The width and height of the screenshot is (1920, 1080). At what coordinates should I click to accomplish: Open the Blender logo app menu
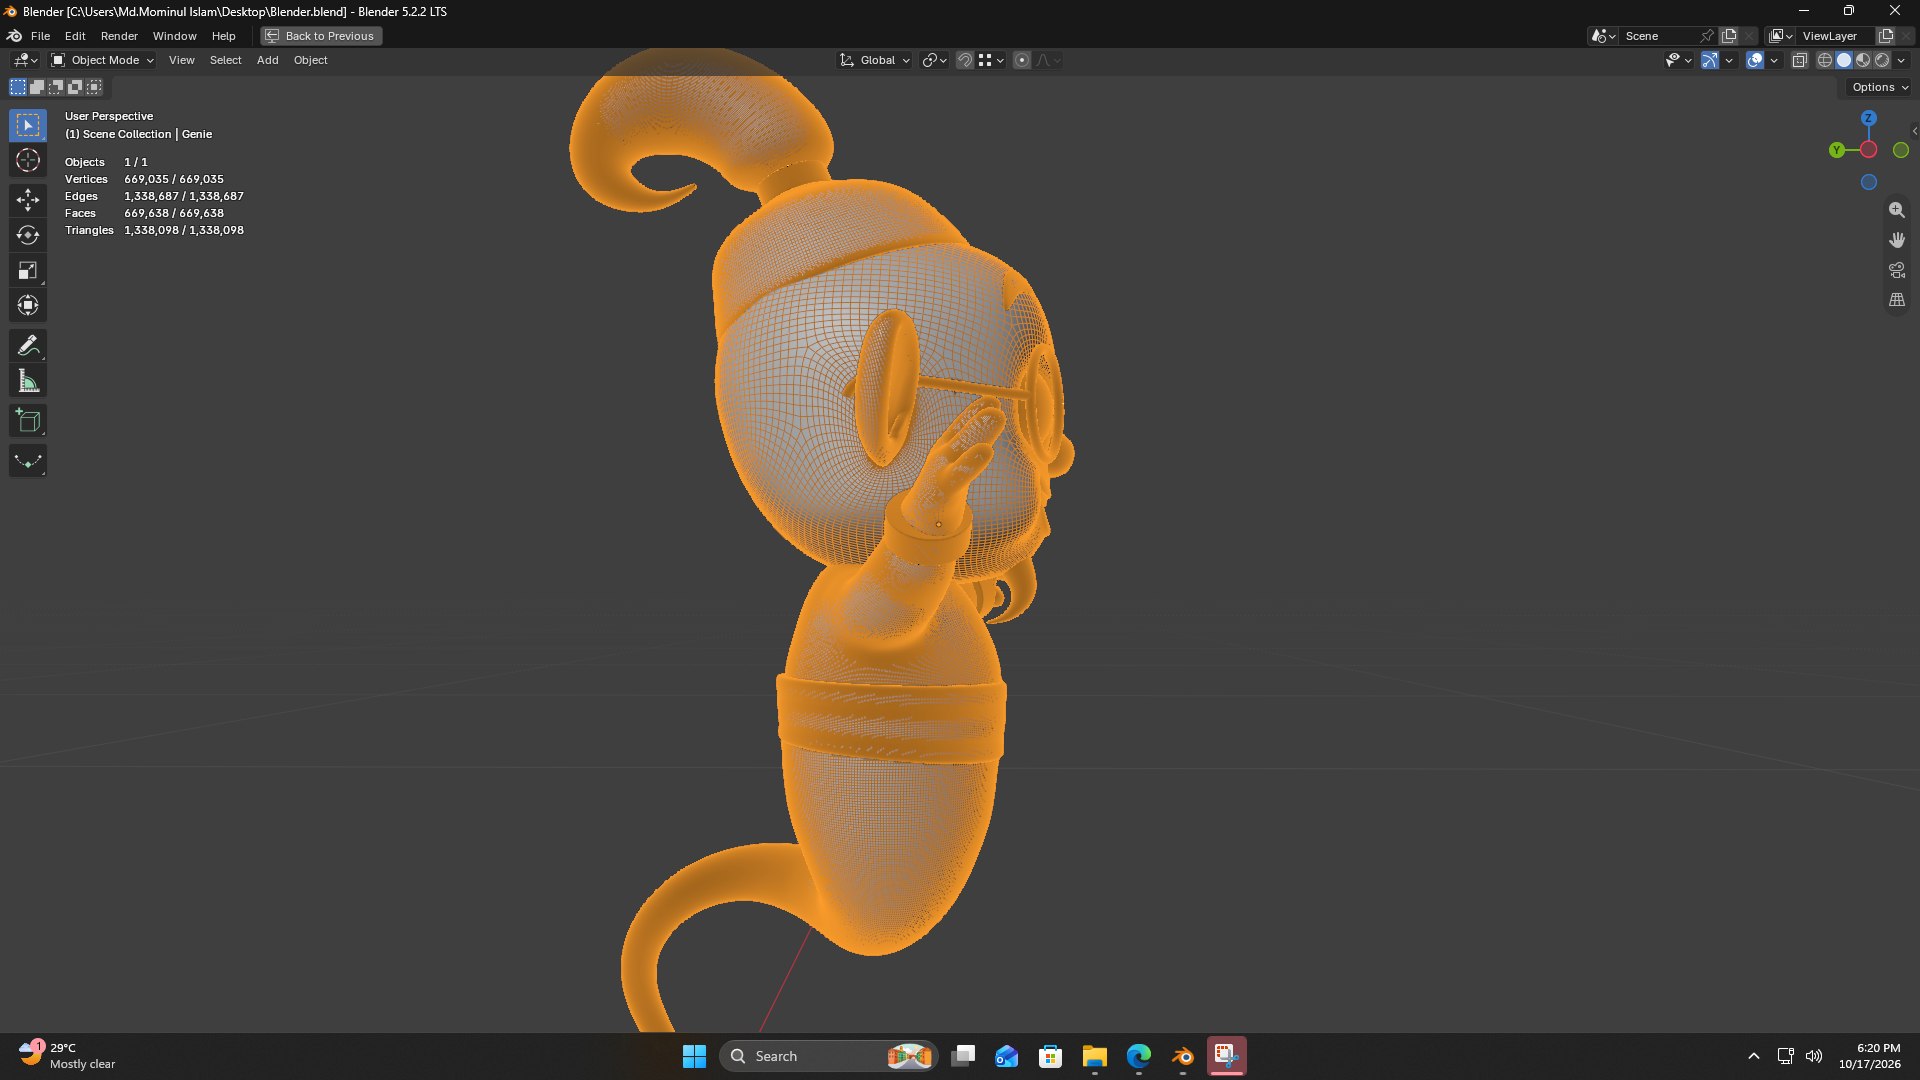point(15,36)
